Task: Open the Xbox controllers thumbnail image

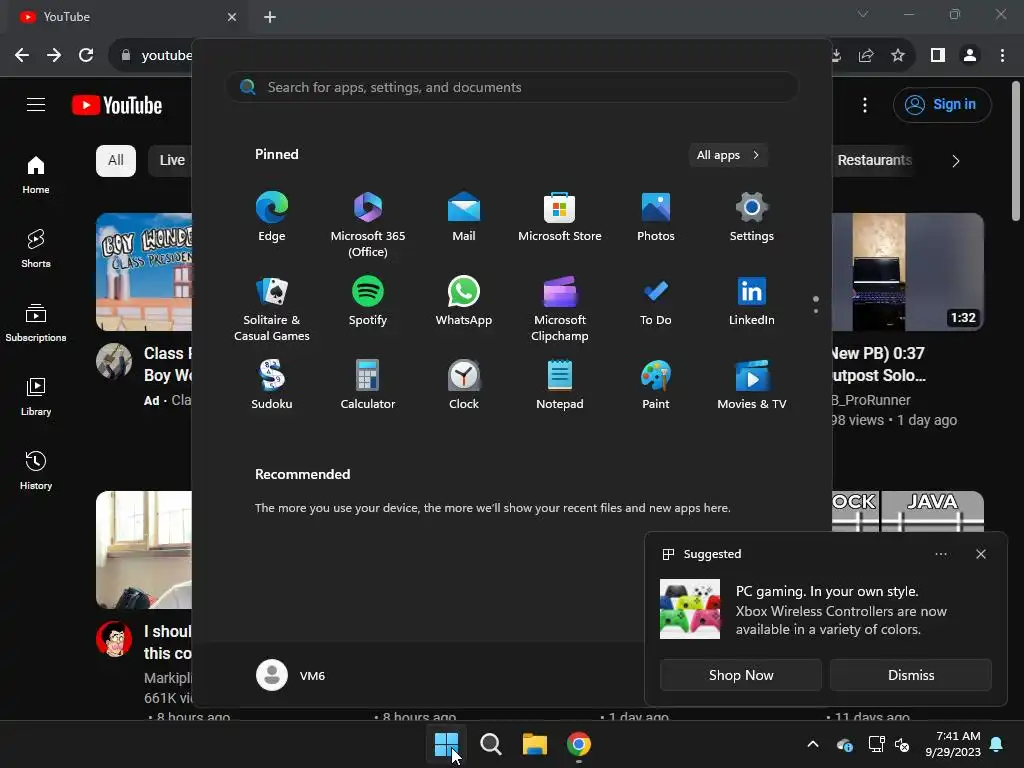Action: (690, 609)
